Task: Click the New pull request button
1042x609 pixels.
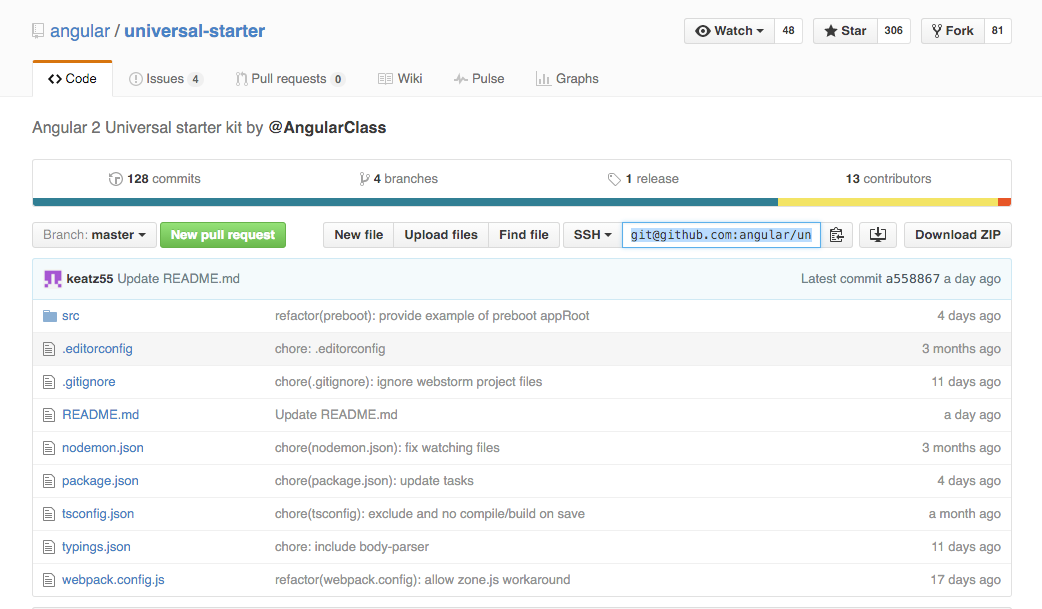Action: tap(223, 235)
